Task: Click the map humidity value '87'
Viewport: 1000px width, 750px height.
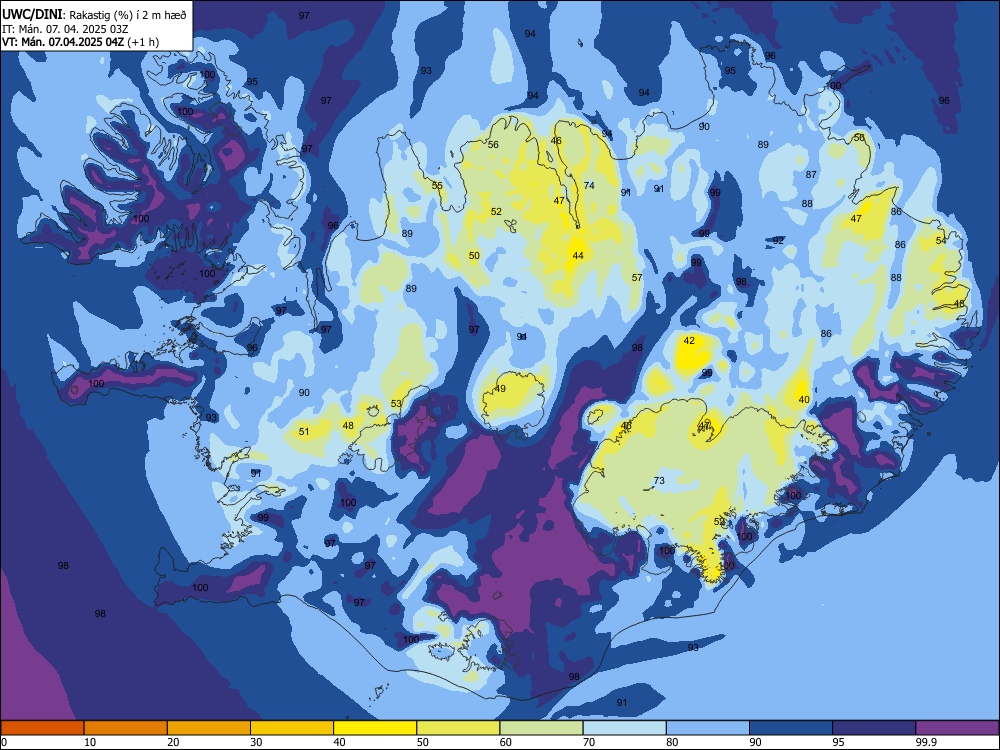Action: (811, 174)
